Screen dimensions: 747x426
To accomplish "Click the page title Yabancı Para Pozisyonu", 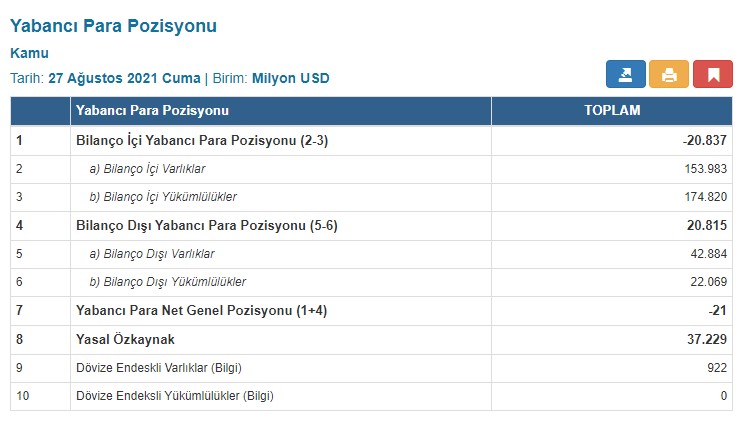I will [x=113, y=26].
